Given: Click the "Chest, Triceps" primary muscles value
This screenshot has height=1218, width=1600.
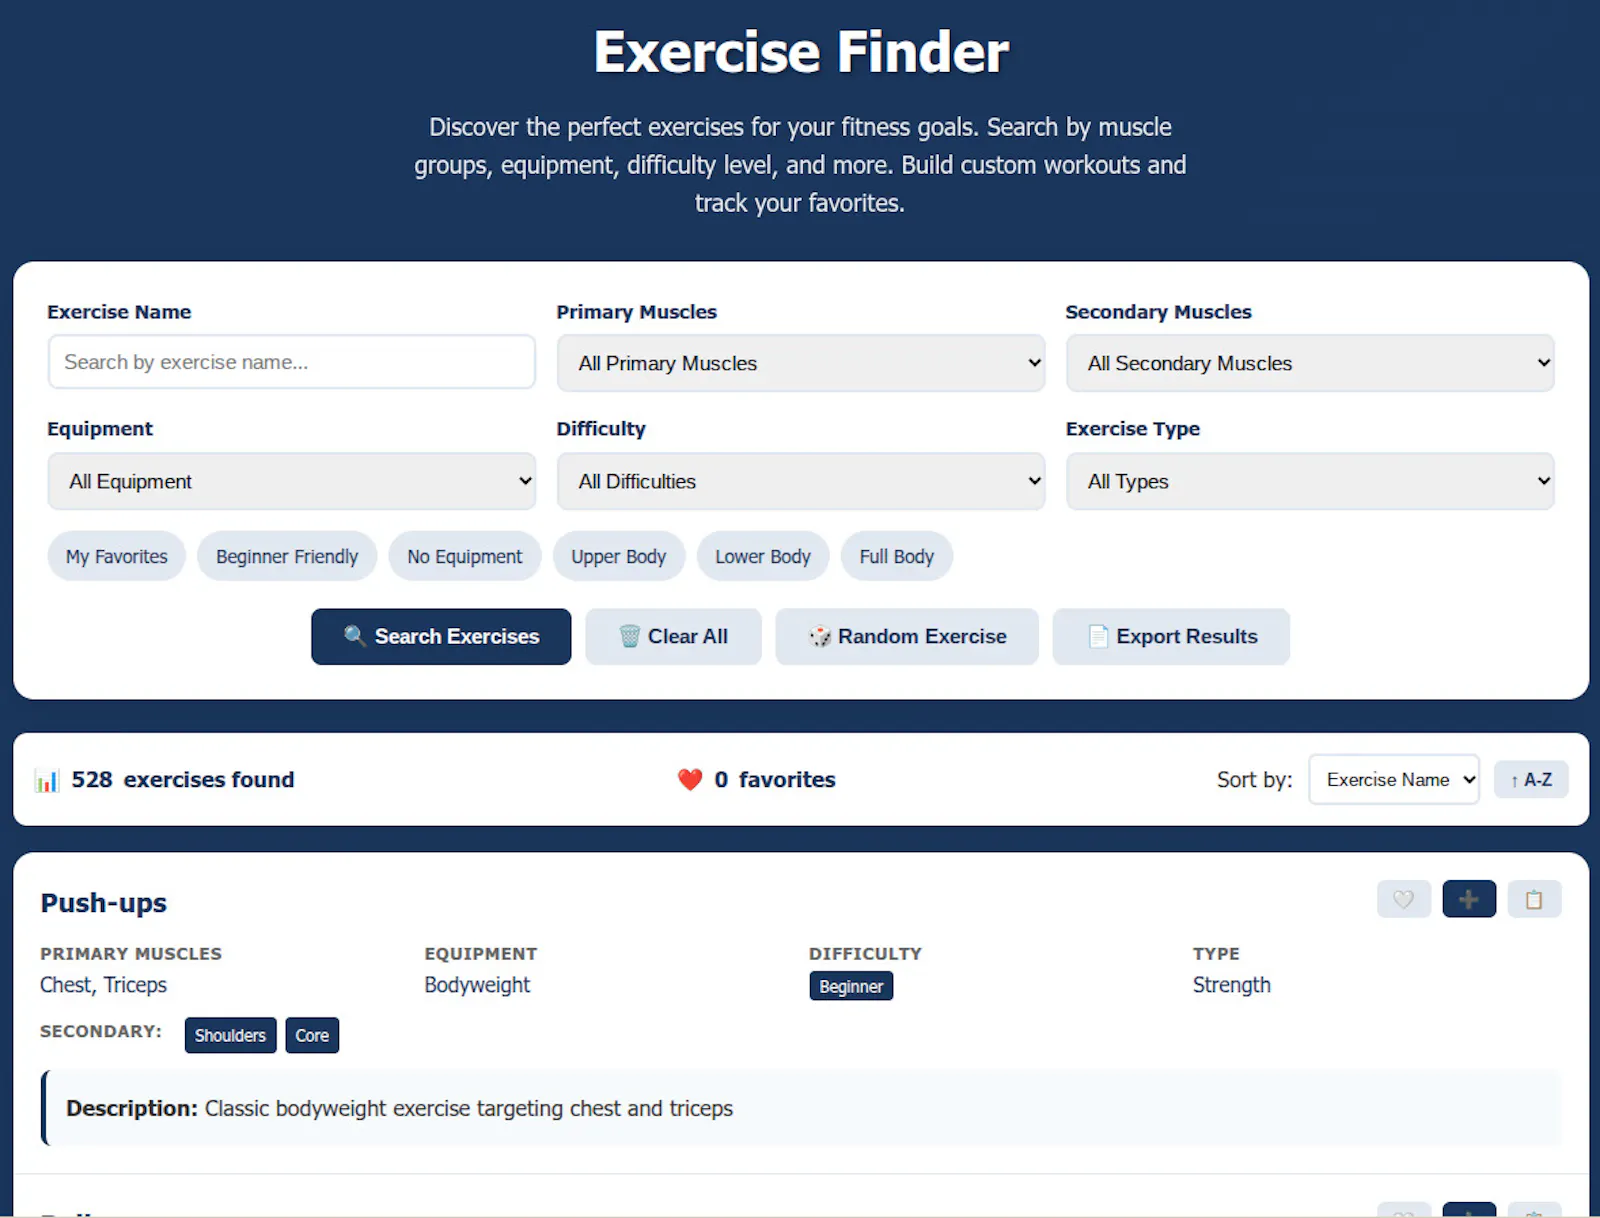Looking at the screenshot, I should point(104,985).
